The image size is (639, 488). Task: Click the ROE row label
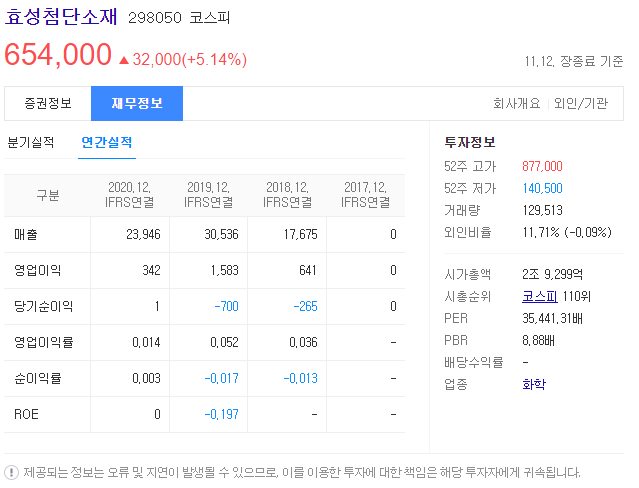(x=26, y=414)
